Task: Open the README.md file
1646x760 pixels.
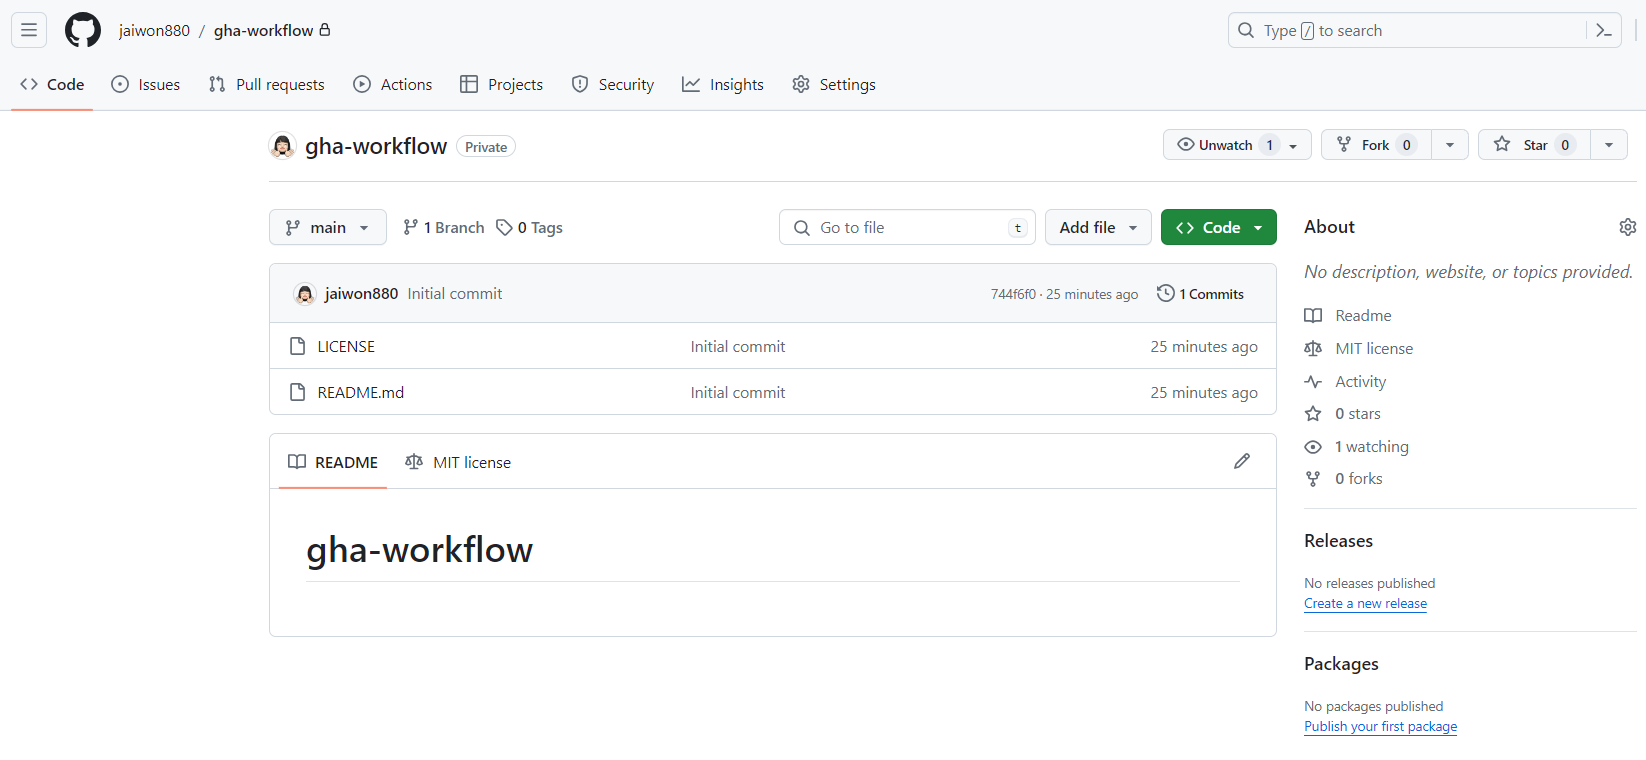Action: (x=361, y=392)
